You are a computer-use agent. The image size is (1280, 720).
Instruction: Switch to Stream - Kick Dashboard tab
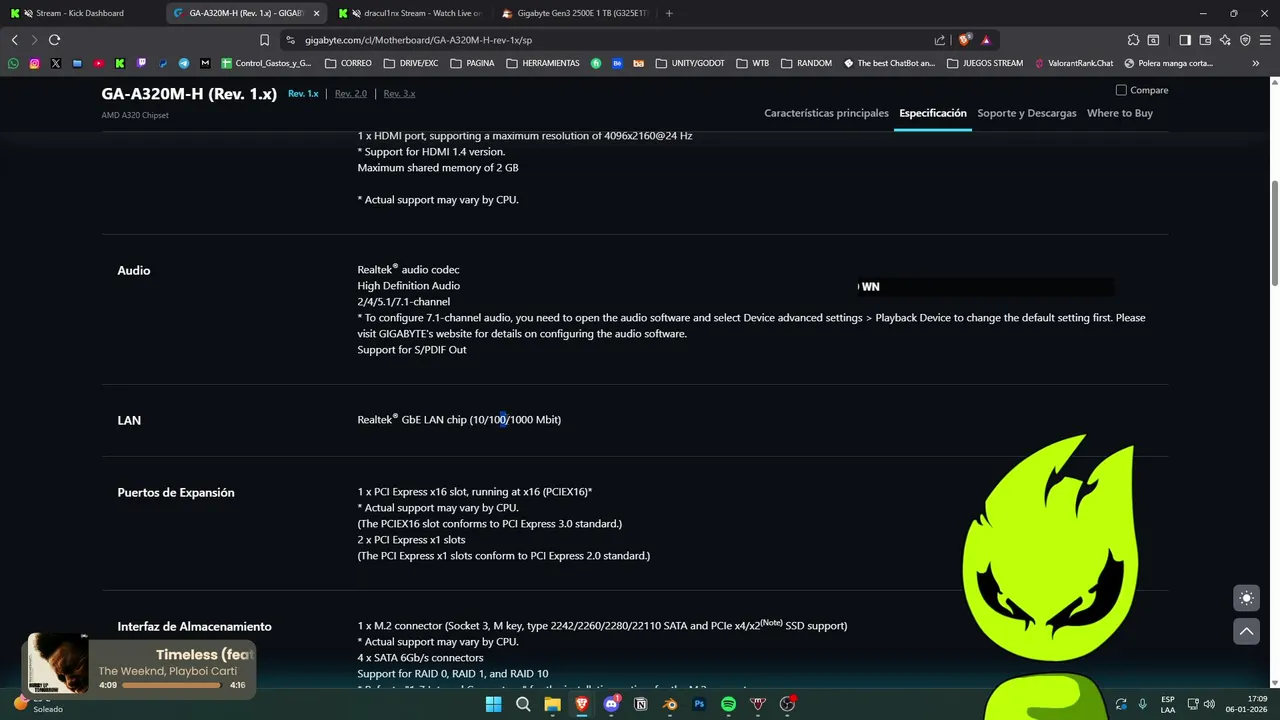[80, 13]
